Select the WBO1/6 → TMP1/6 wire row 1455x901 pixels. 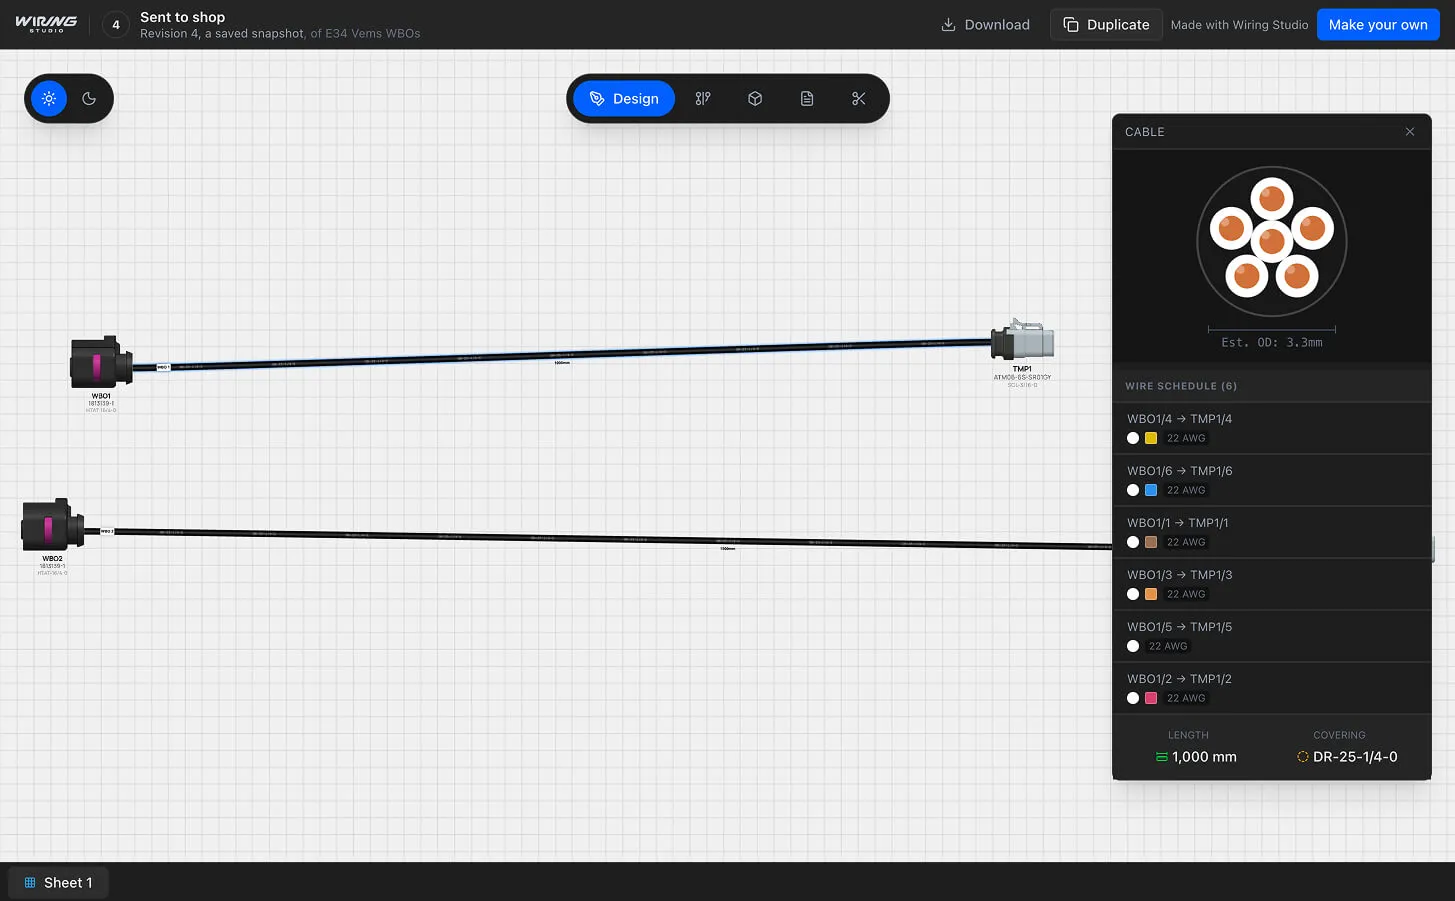point(1272,480)
